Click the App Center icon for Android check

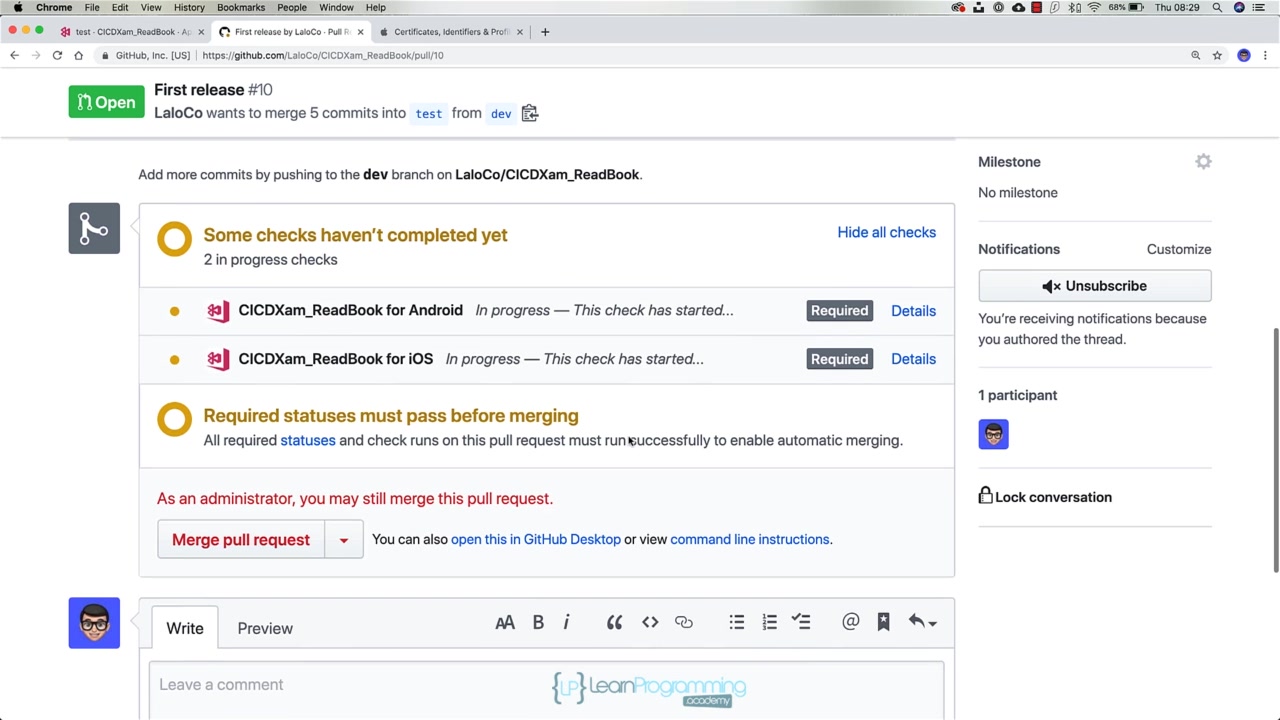(218, 310)
